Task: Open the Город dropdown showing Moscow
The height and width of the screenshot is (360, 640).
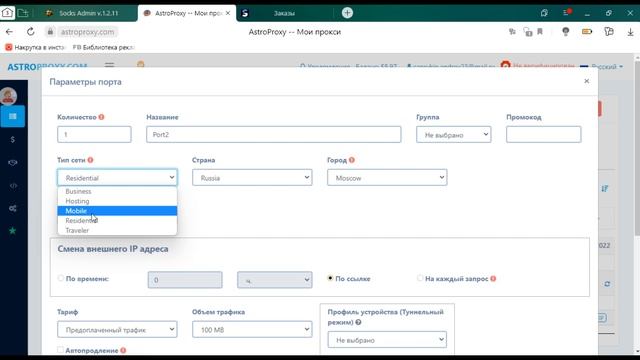Action: [x=387, y=178]
